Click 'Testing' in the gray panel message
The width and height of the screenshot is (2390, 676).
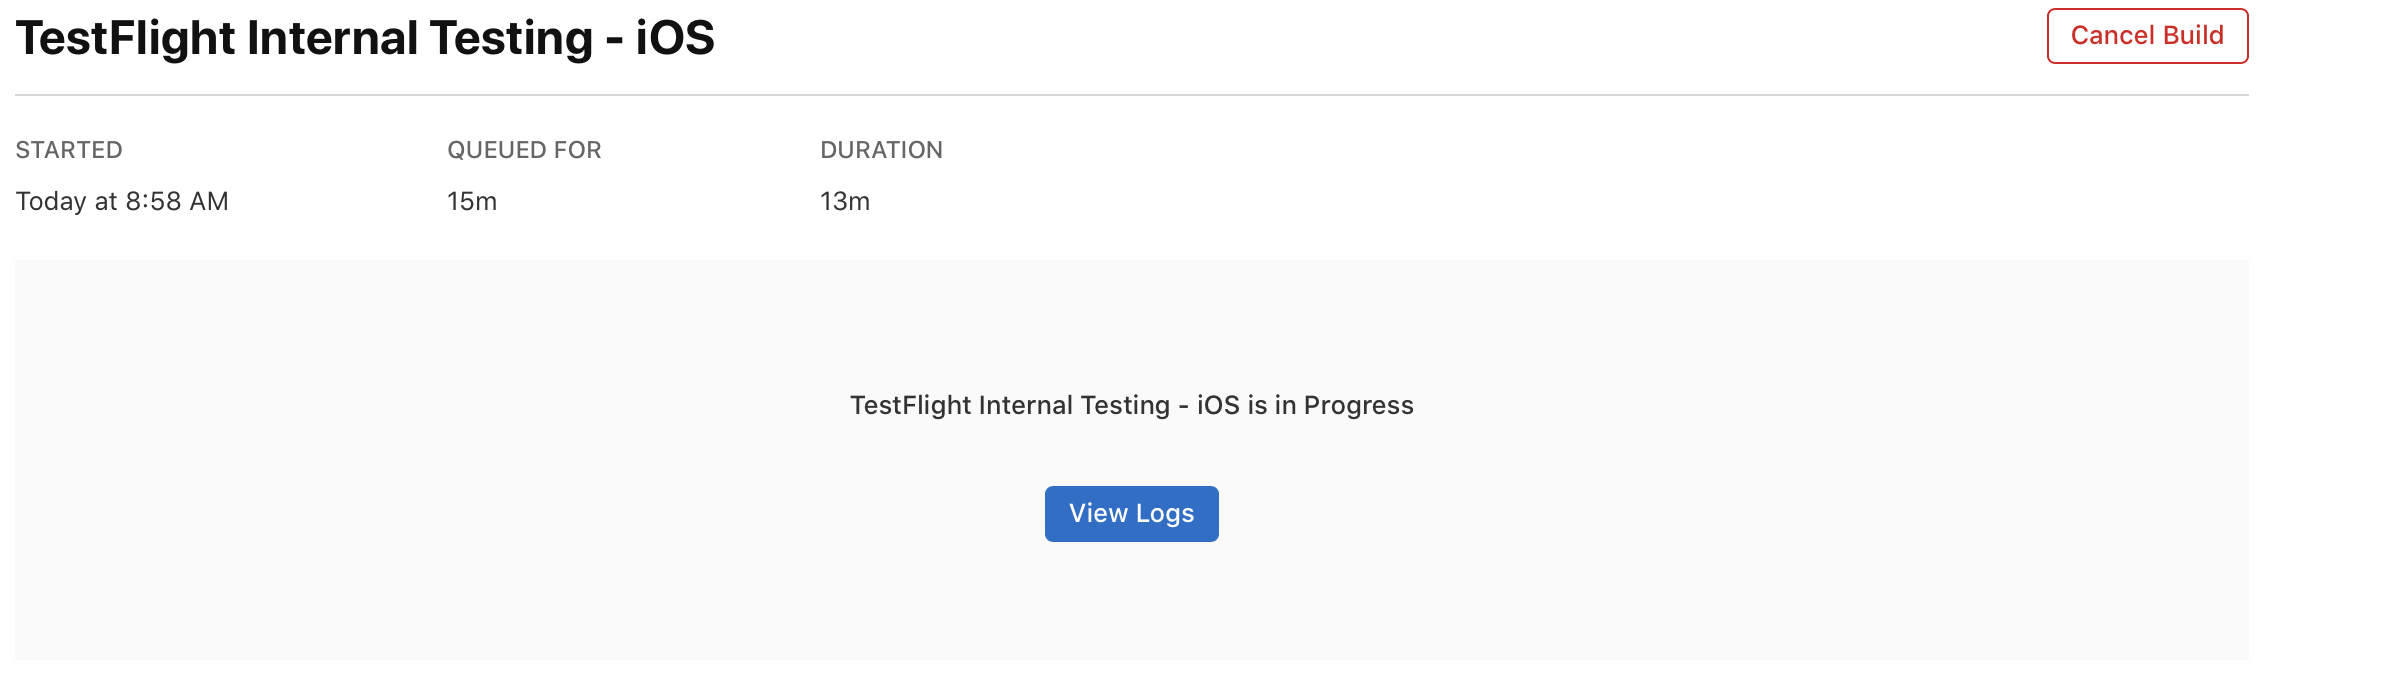click(x=1125, y=405)
